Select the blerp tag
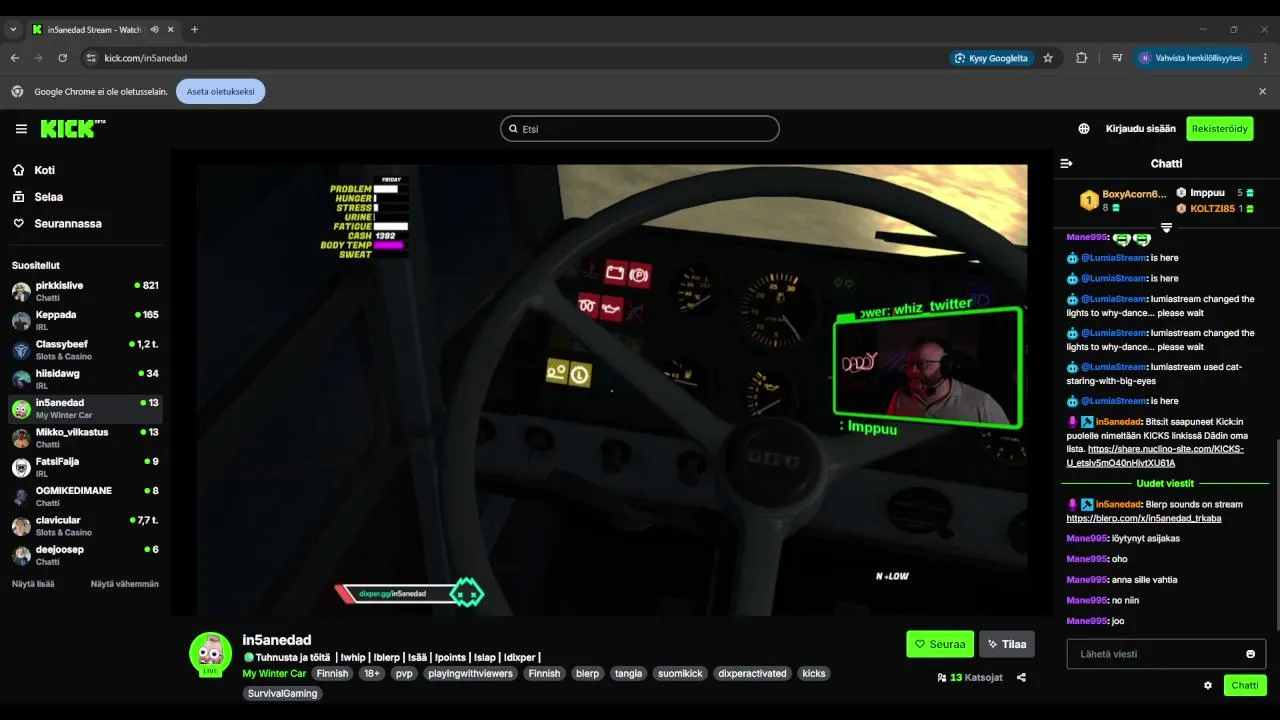The width and height of the screenshot is (1280, 720). pyautogui.click(x=588, y=674)
